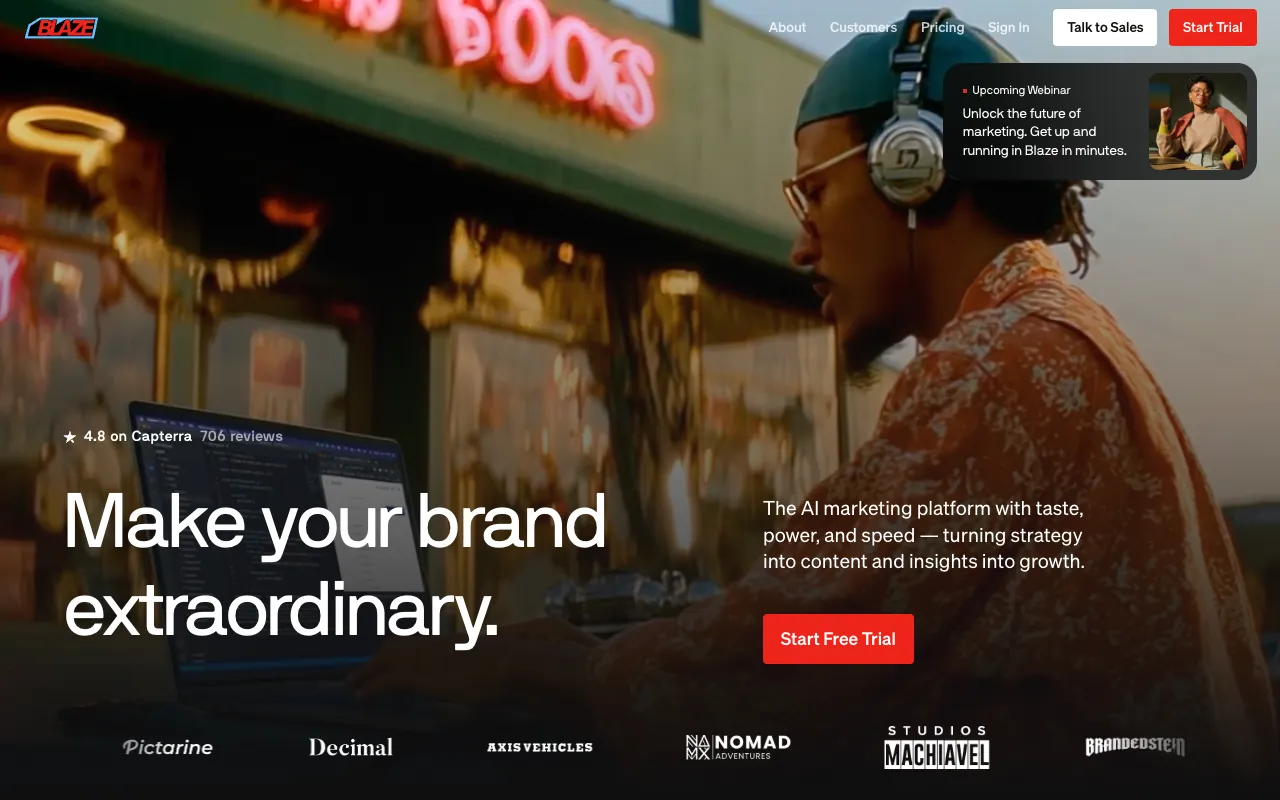Open the Customers menu item
Image resolution: width=1280 pixels, height=800 pixels.
pyautogui.click(x=863, y=28)
